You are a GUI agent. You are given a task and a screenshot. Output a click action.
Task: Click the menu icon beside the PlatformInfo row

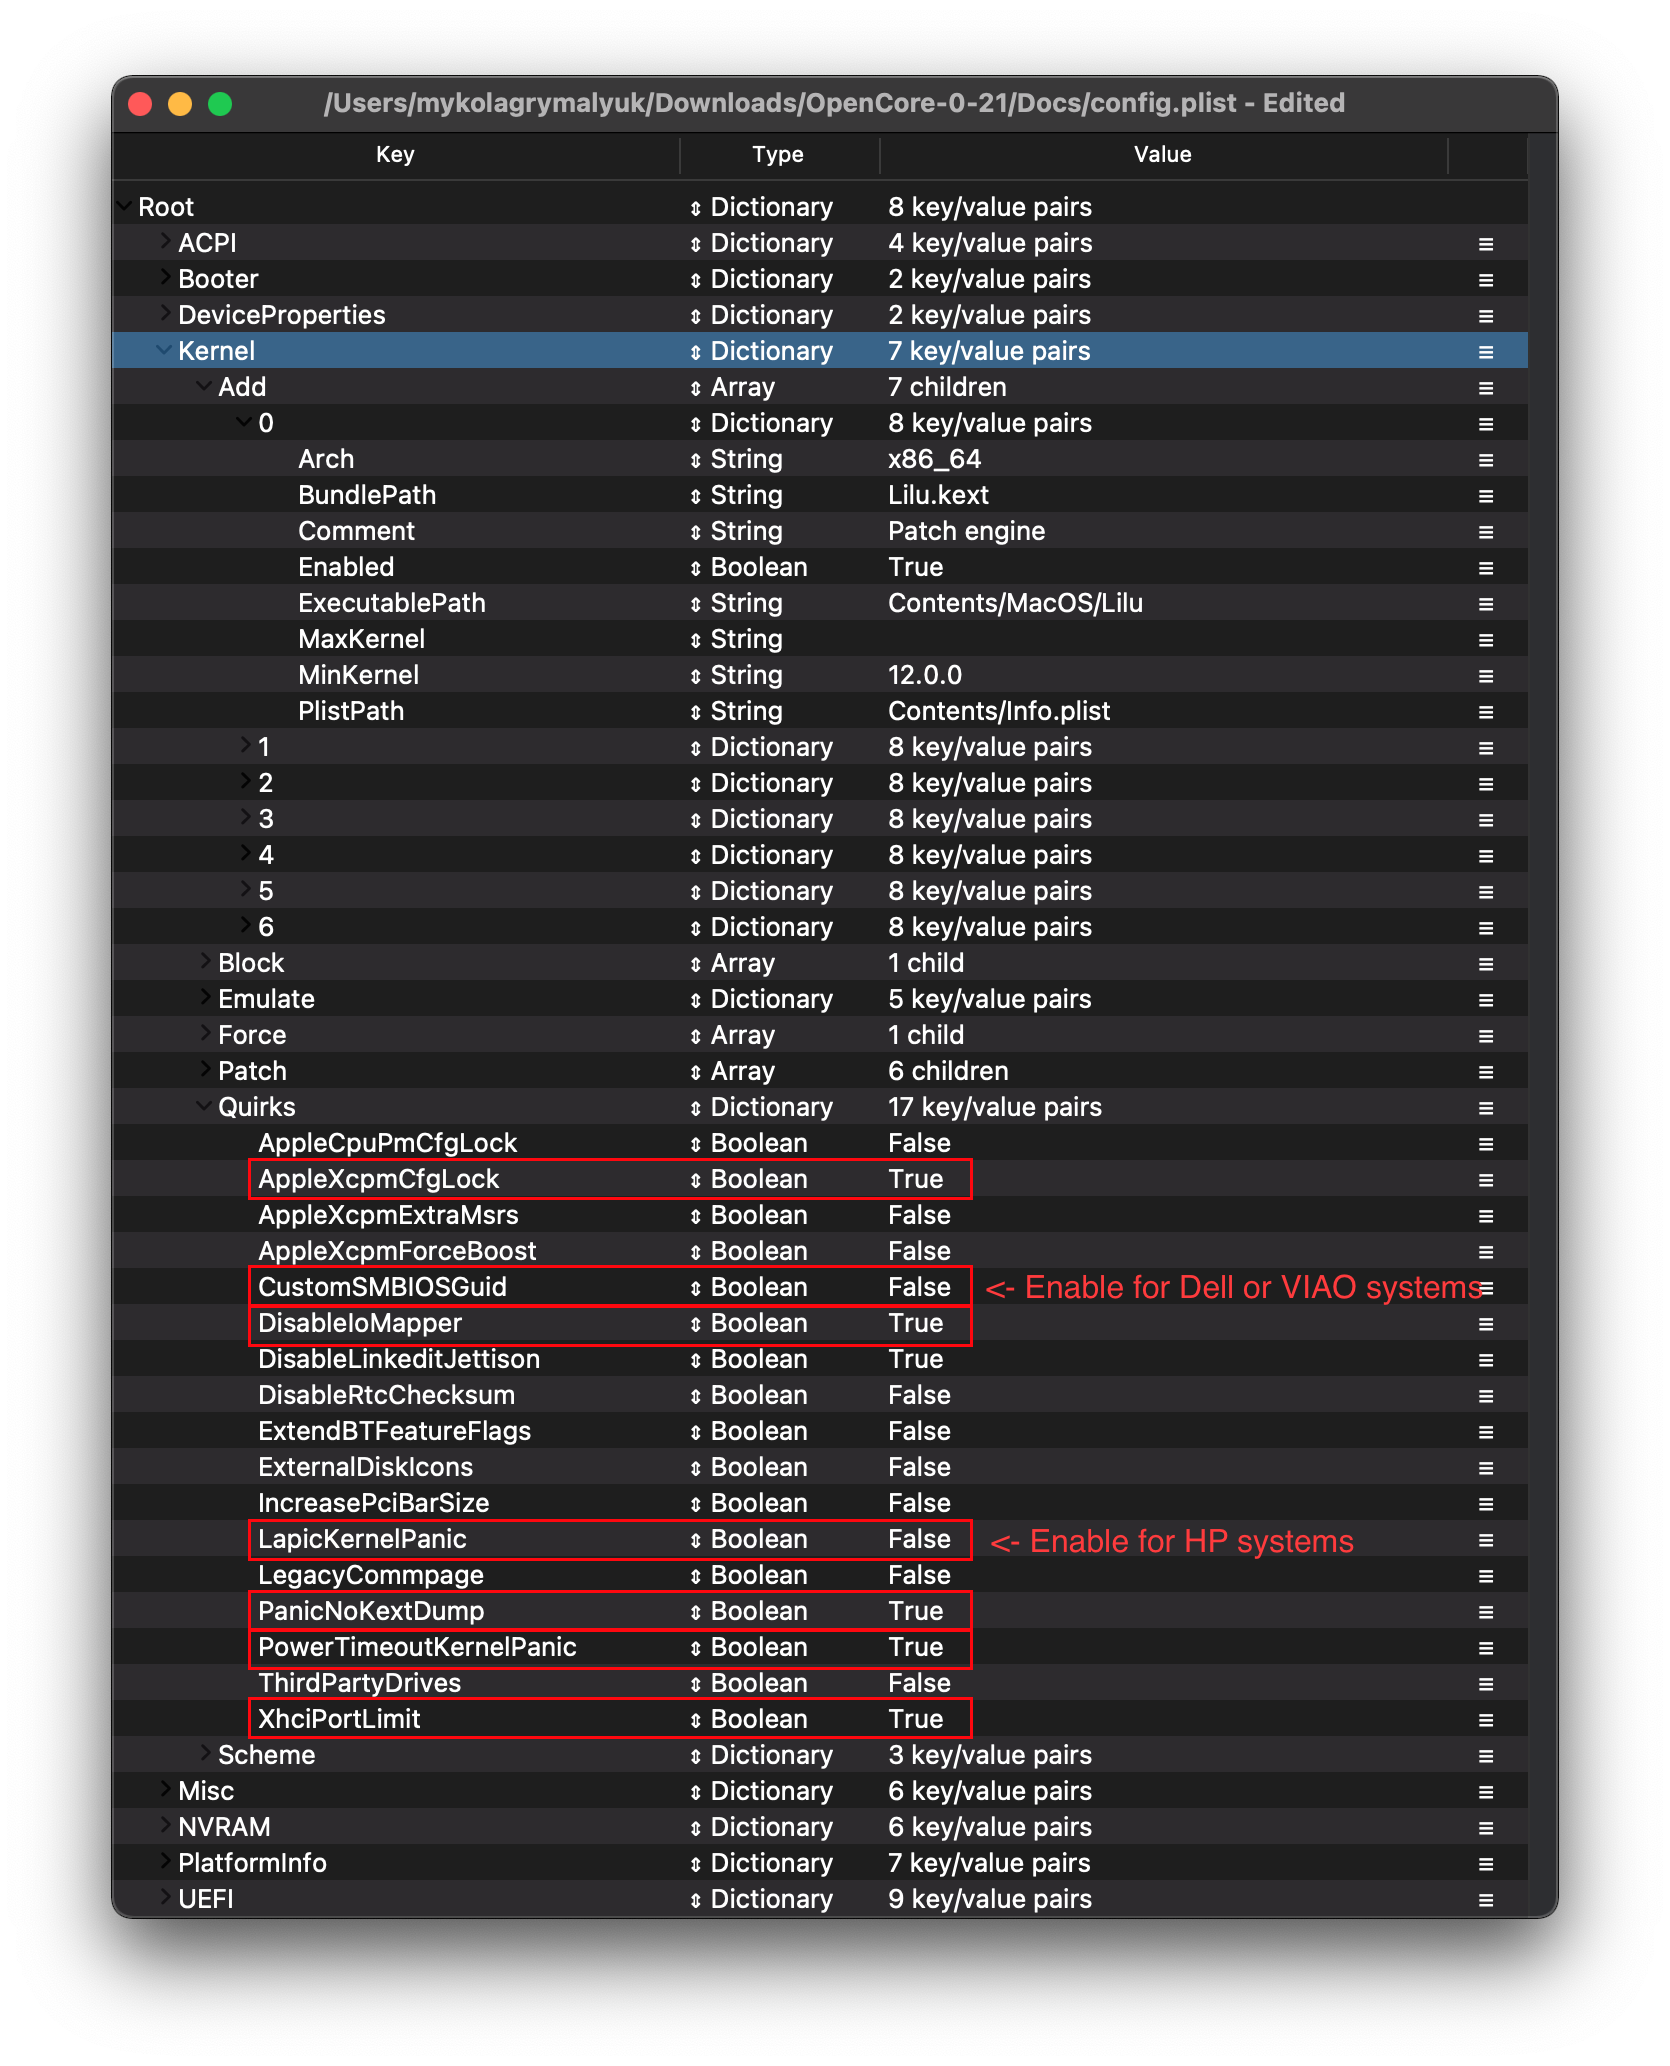tap(1486, 1862)
